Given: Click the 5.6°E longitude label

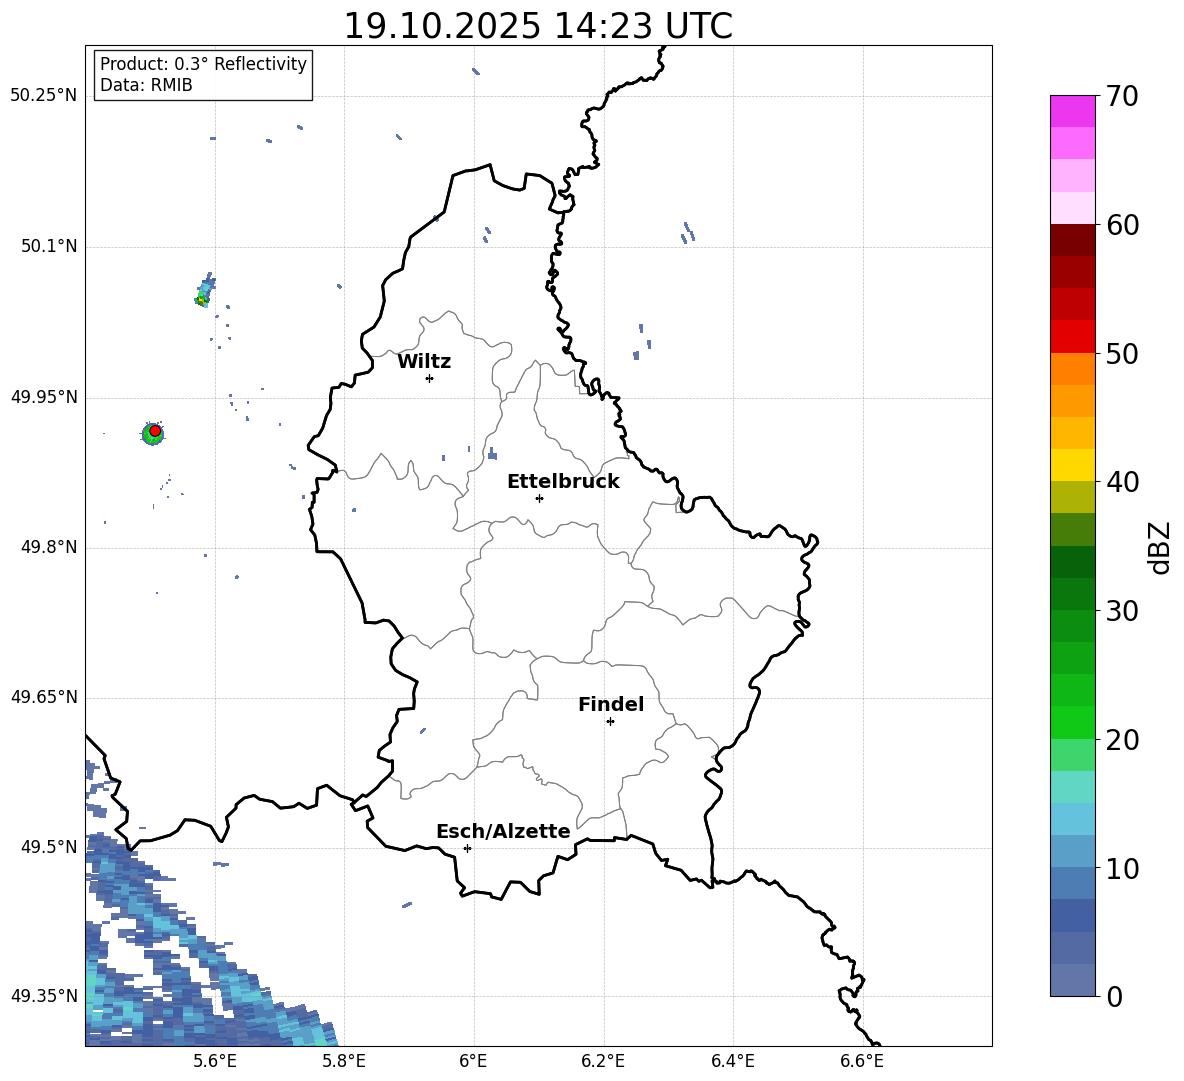Looking at the screenshot, I should tap(214, 1061).
